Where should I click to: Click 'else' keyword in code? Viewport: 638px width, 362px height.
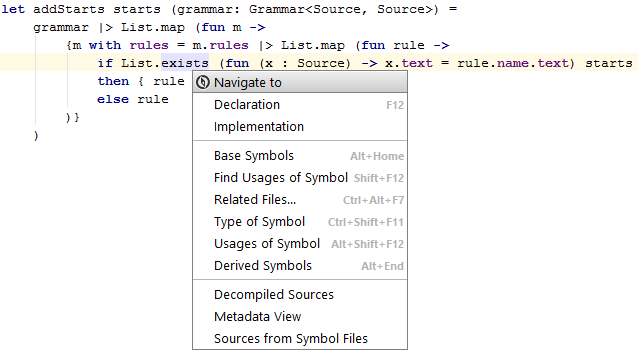[x=113, y=99]
